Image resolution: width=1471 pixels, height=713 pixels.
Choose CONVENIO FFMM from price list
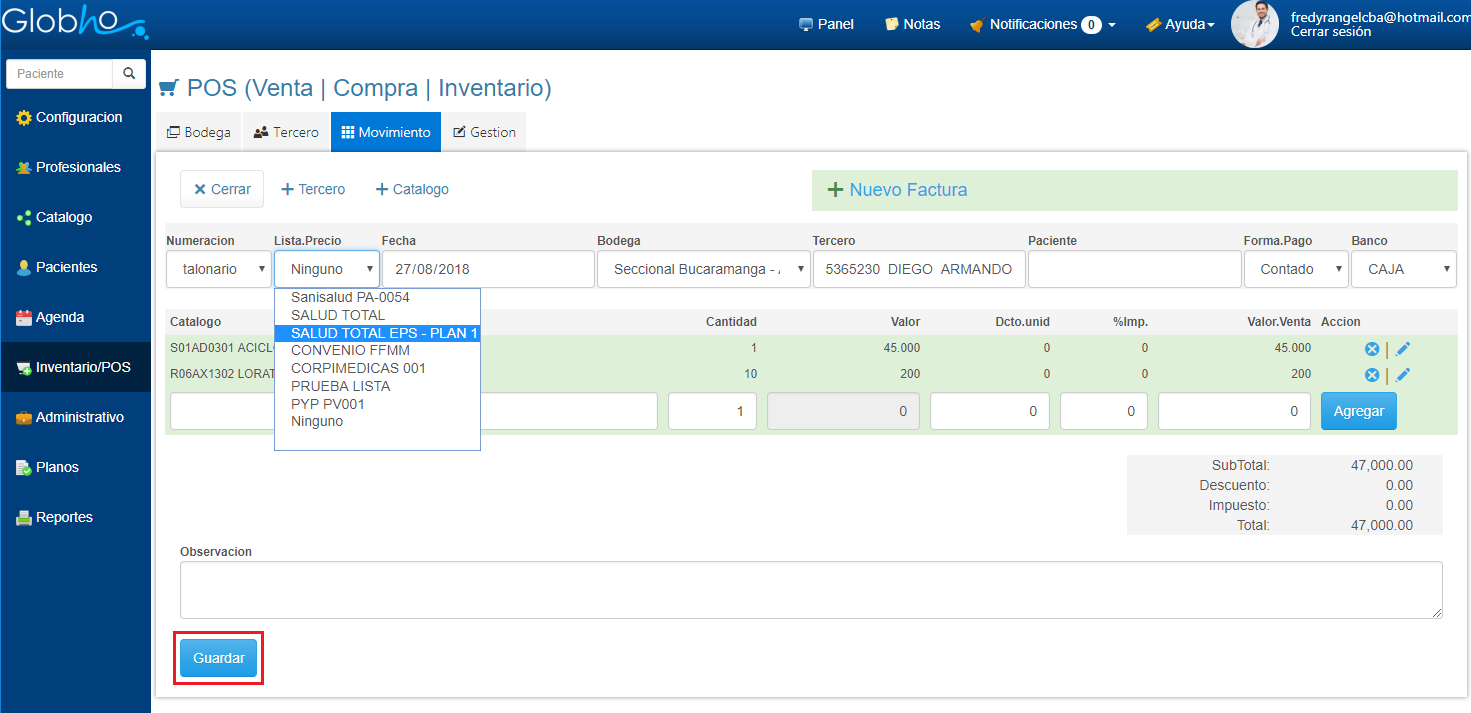pyautogui.click(x=350, y=351)
